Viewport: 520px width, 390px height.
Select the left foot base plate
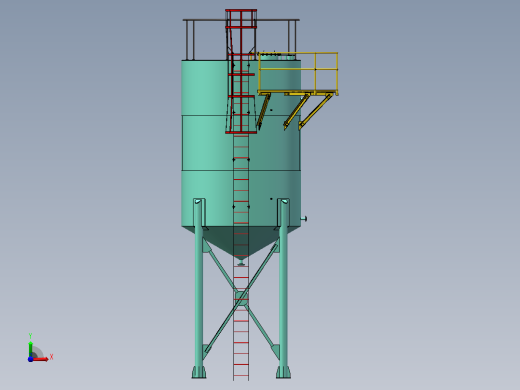(x=199, y=373)
